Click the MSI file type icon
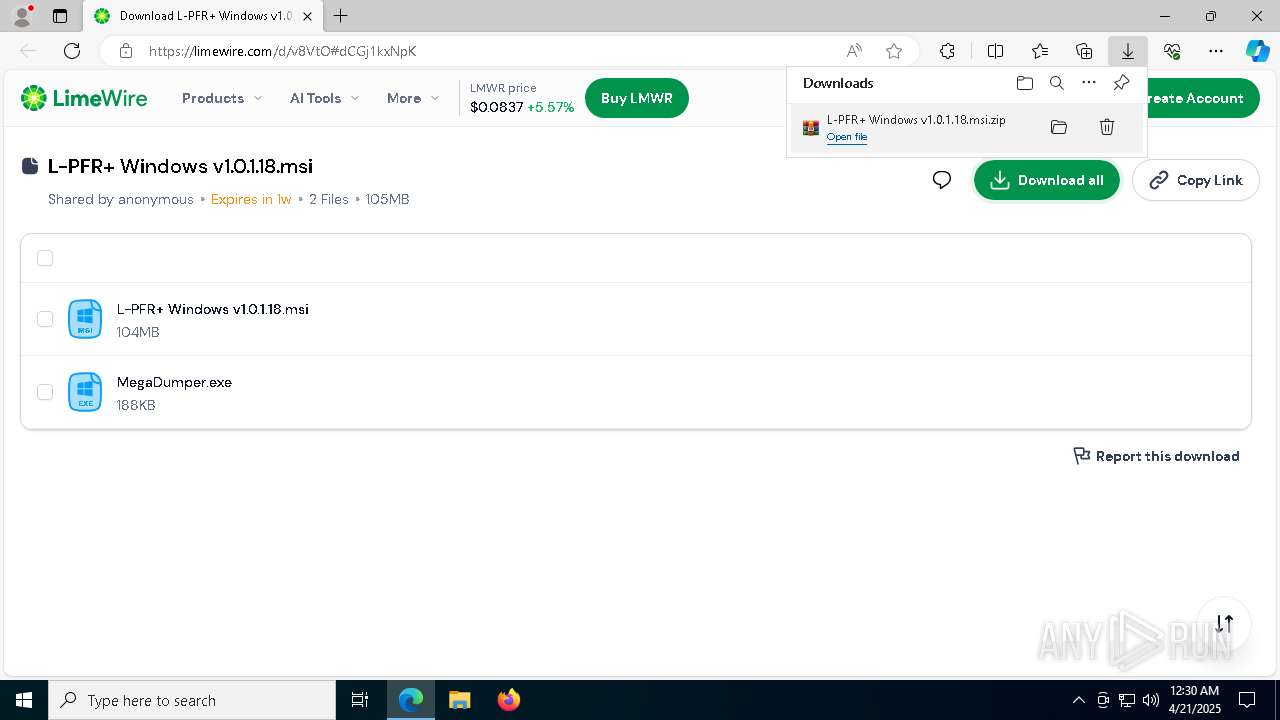The image size is (1280, 720). point(85,319)
